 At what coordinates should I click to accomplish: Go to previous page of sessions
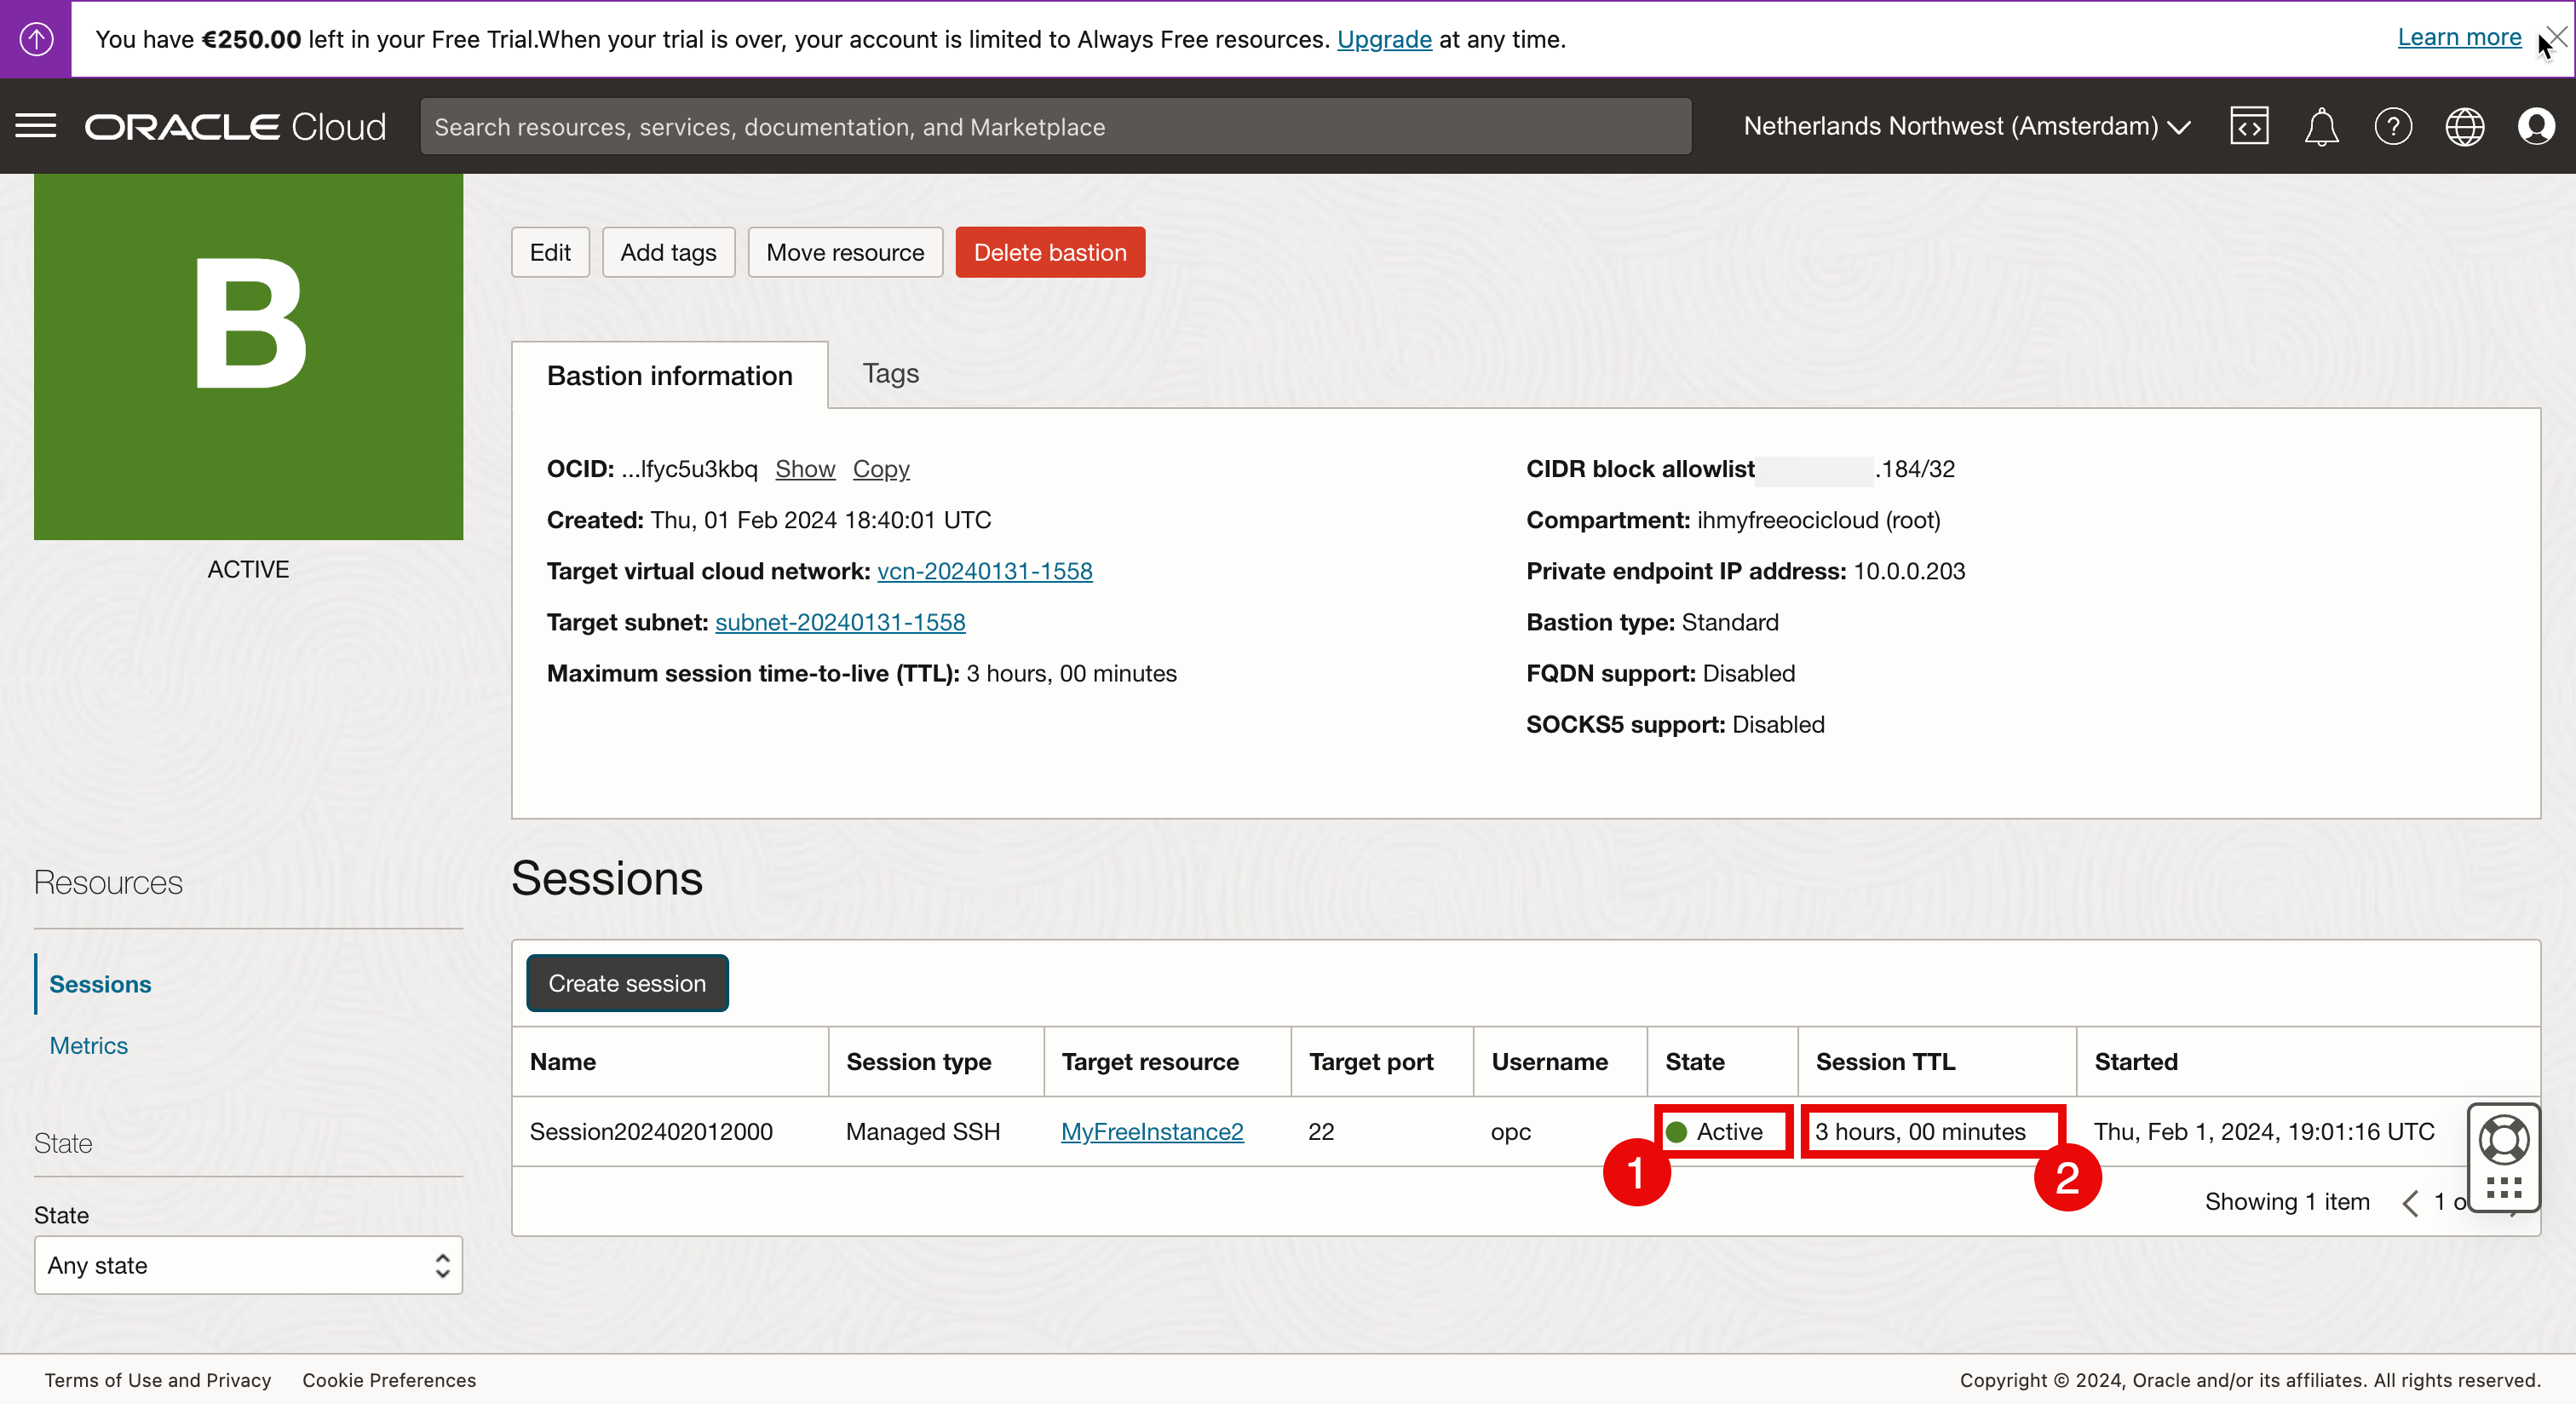click(2410, 1202)
